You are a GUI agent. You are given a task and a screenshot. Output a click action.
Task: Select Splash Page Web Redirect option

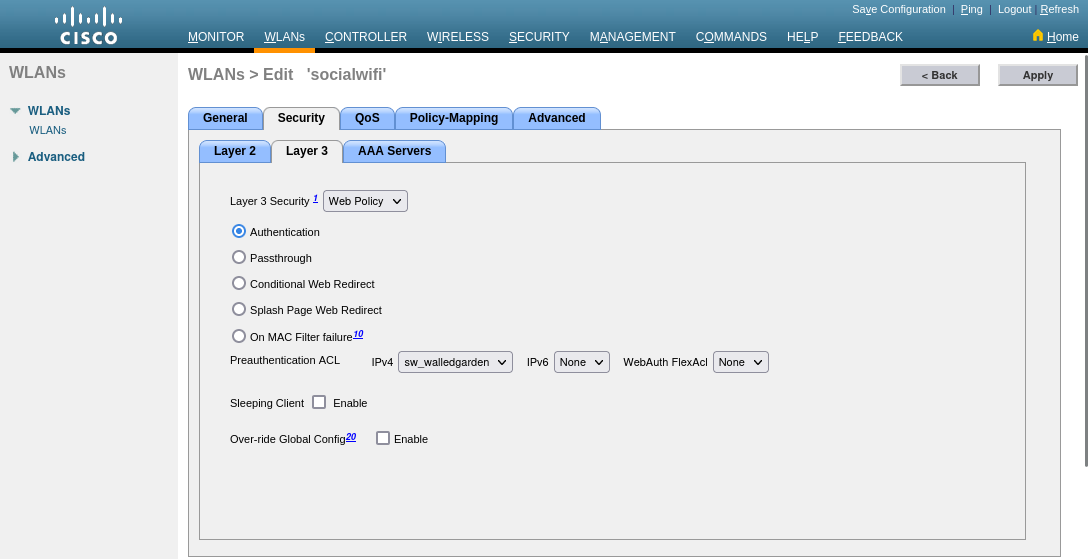point(239,310)
